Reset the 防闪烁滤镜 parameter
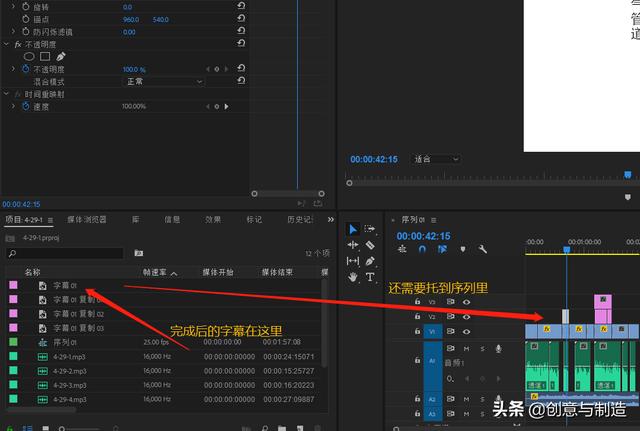Image resolution: width=640 pixels, height=431 pixels. tap(241, 31)
